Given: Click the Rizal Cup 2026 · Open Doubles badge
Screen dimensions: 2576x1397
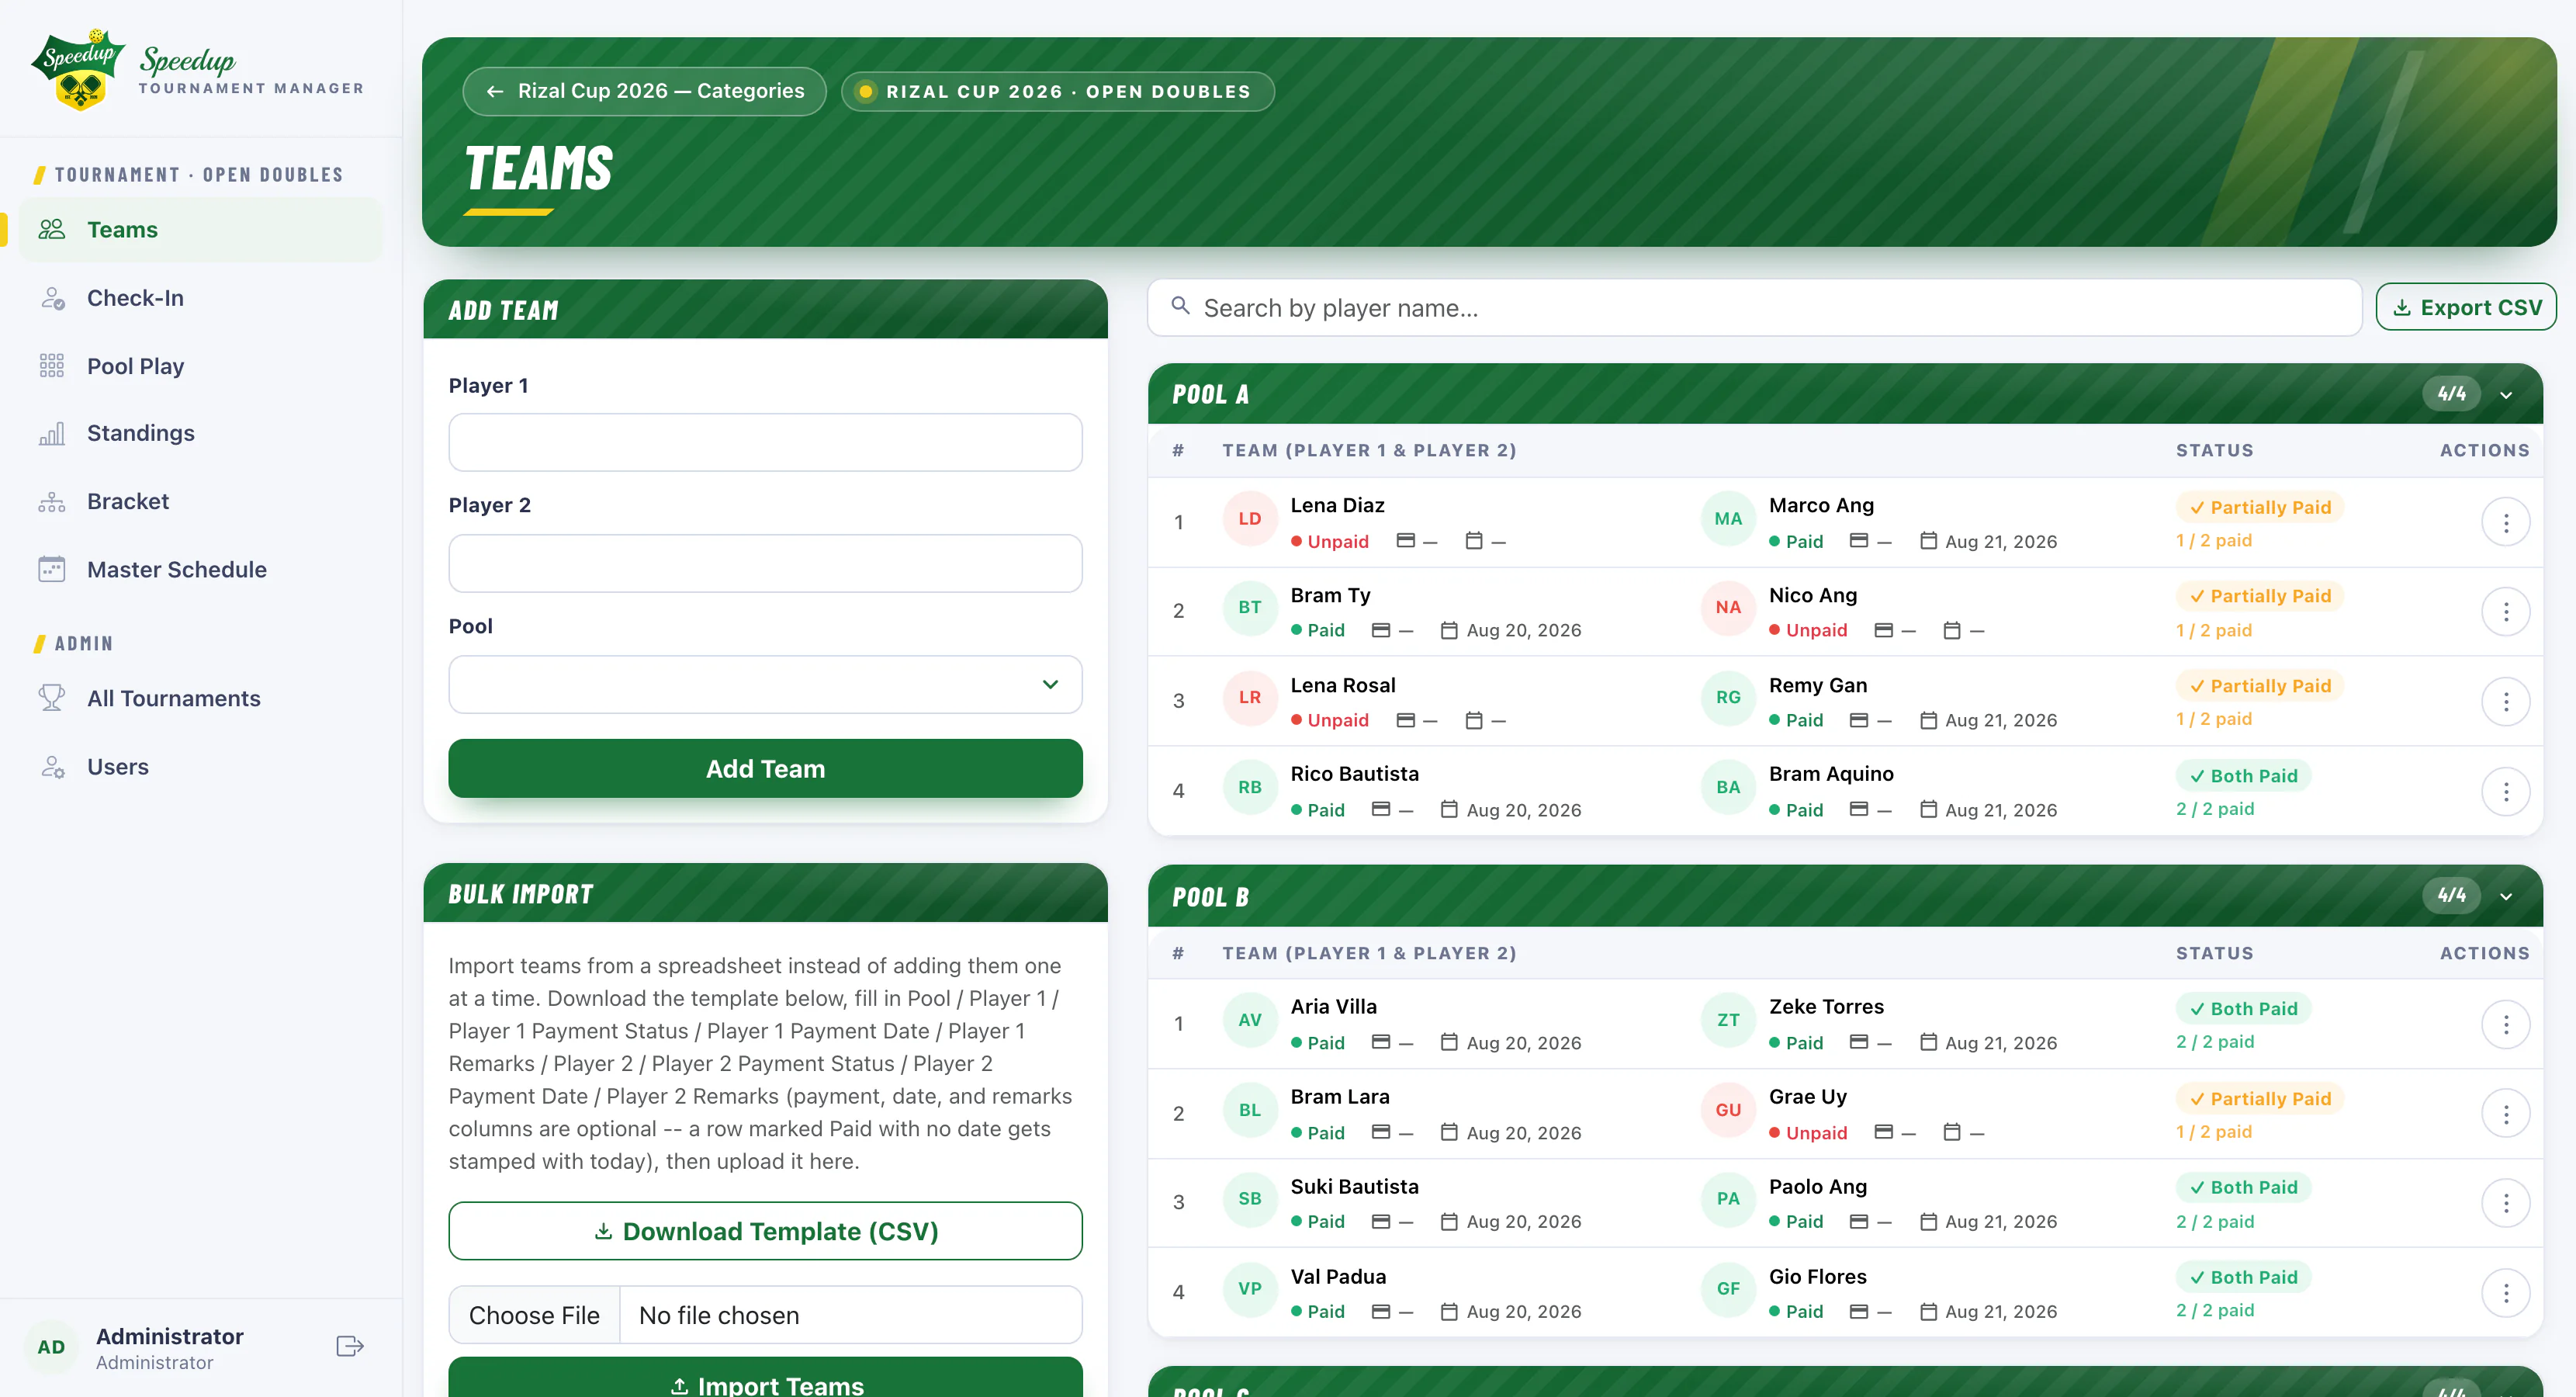Looking at the screenshot, I should point(1057,91).
